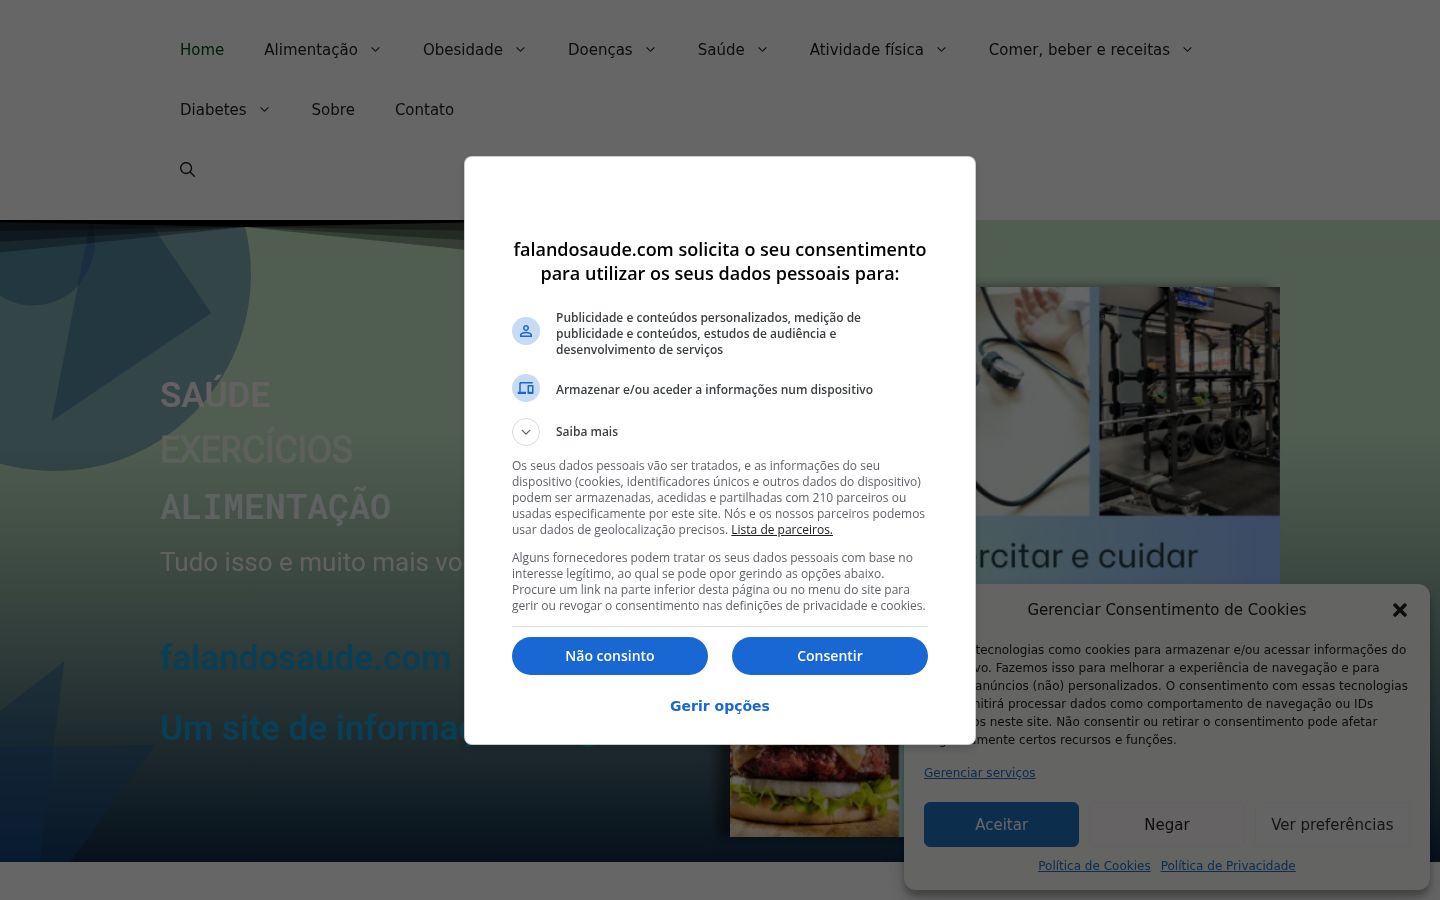Expand the Diabetes submenu arrow
This screenshot has width=1440, height=900.
pos(264,110)
